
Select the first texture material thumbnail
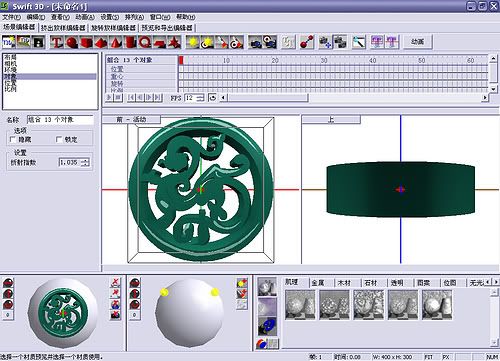(x=300, y=305)
